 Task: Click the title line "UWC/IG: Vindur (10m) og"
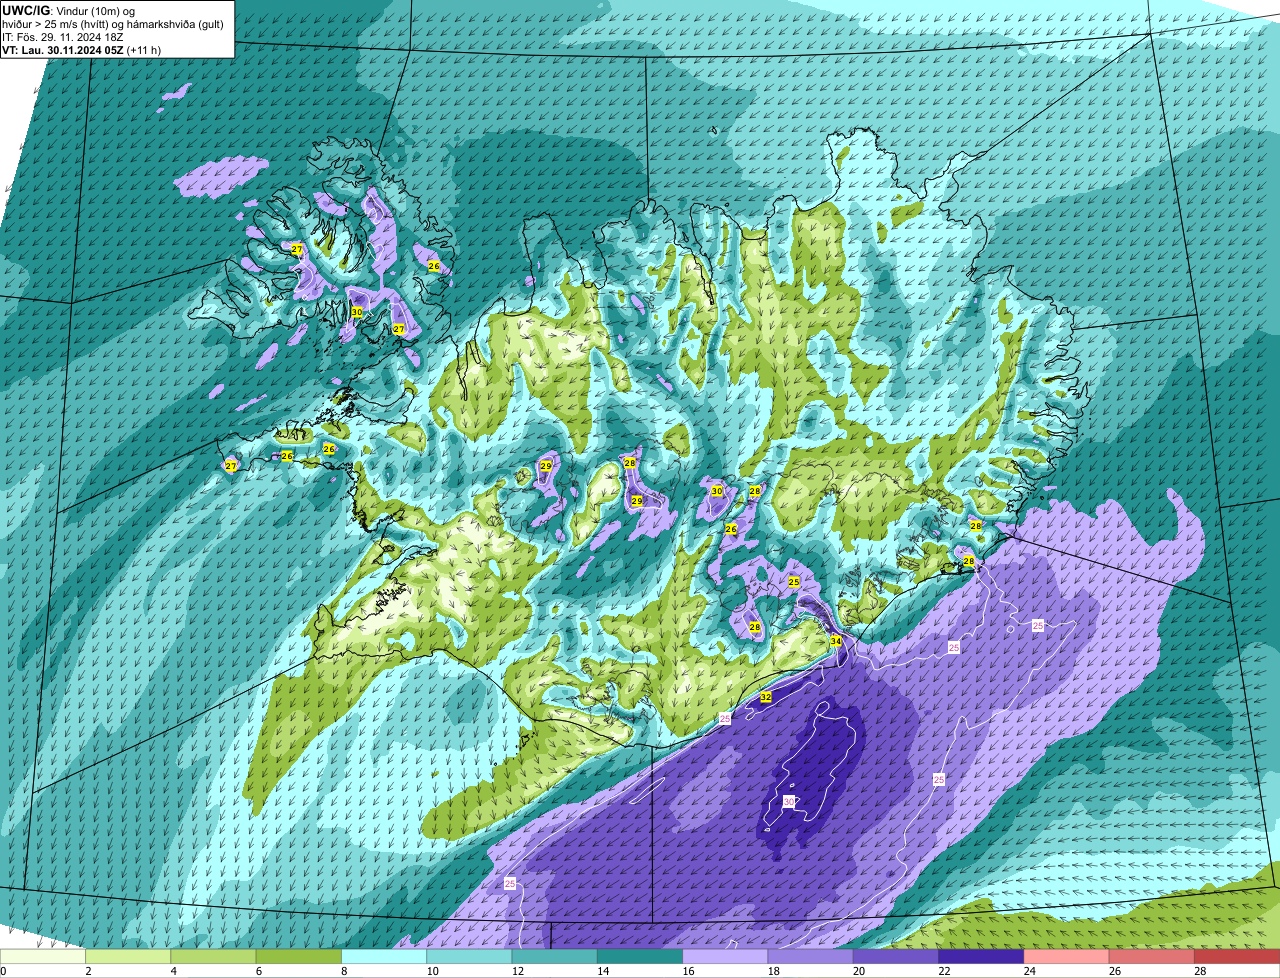tap(69, 10)
